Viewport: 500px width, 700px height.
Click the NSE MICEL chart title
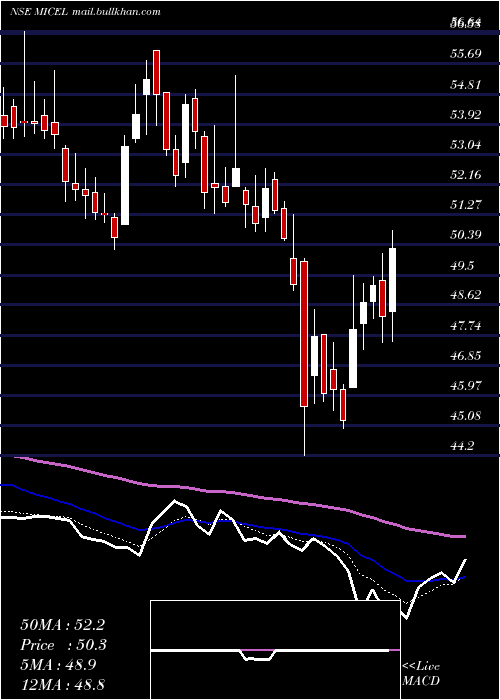pos(39,12)
